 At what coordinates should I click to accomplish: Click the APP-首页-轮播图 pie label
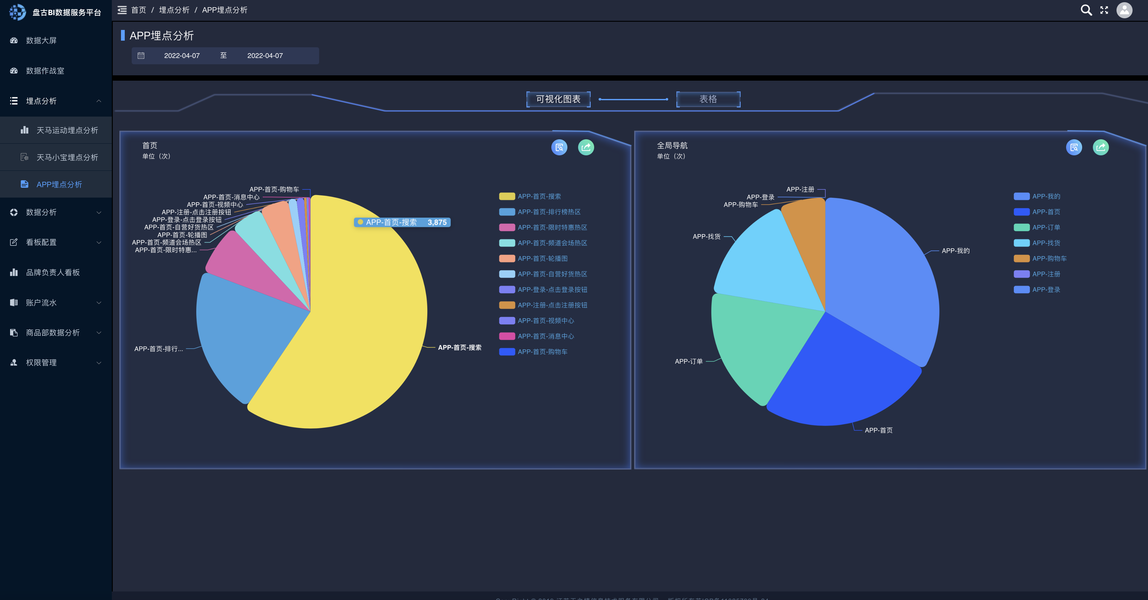[x=182, y=235]
